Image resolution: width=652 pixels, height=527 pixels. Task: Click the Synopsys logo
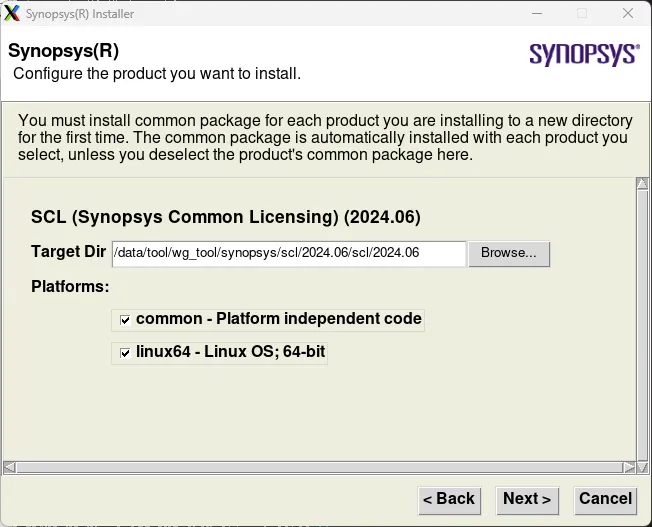pyautogui.click(x=585, y=54)
